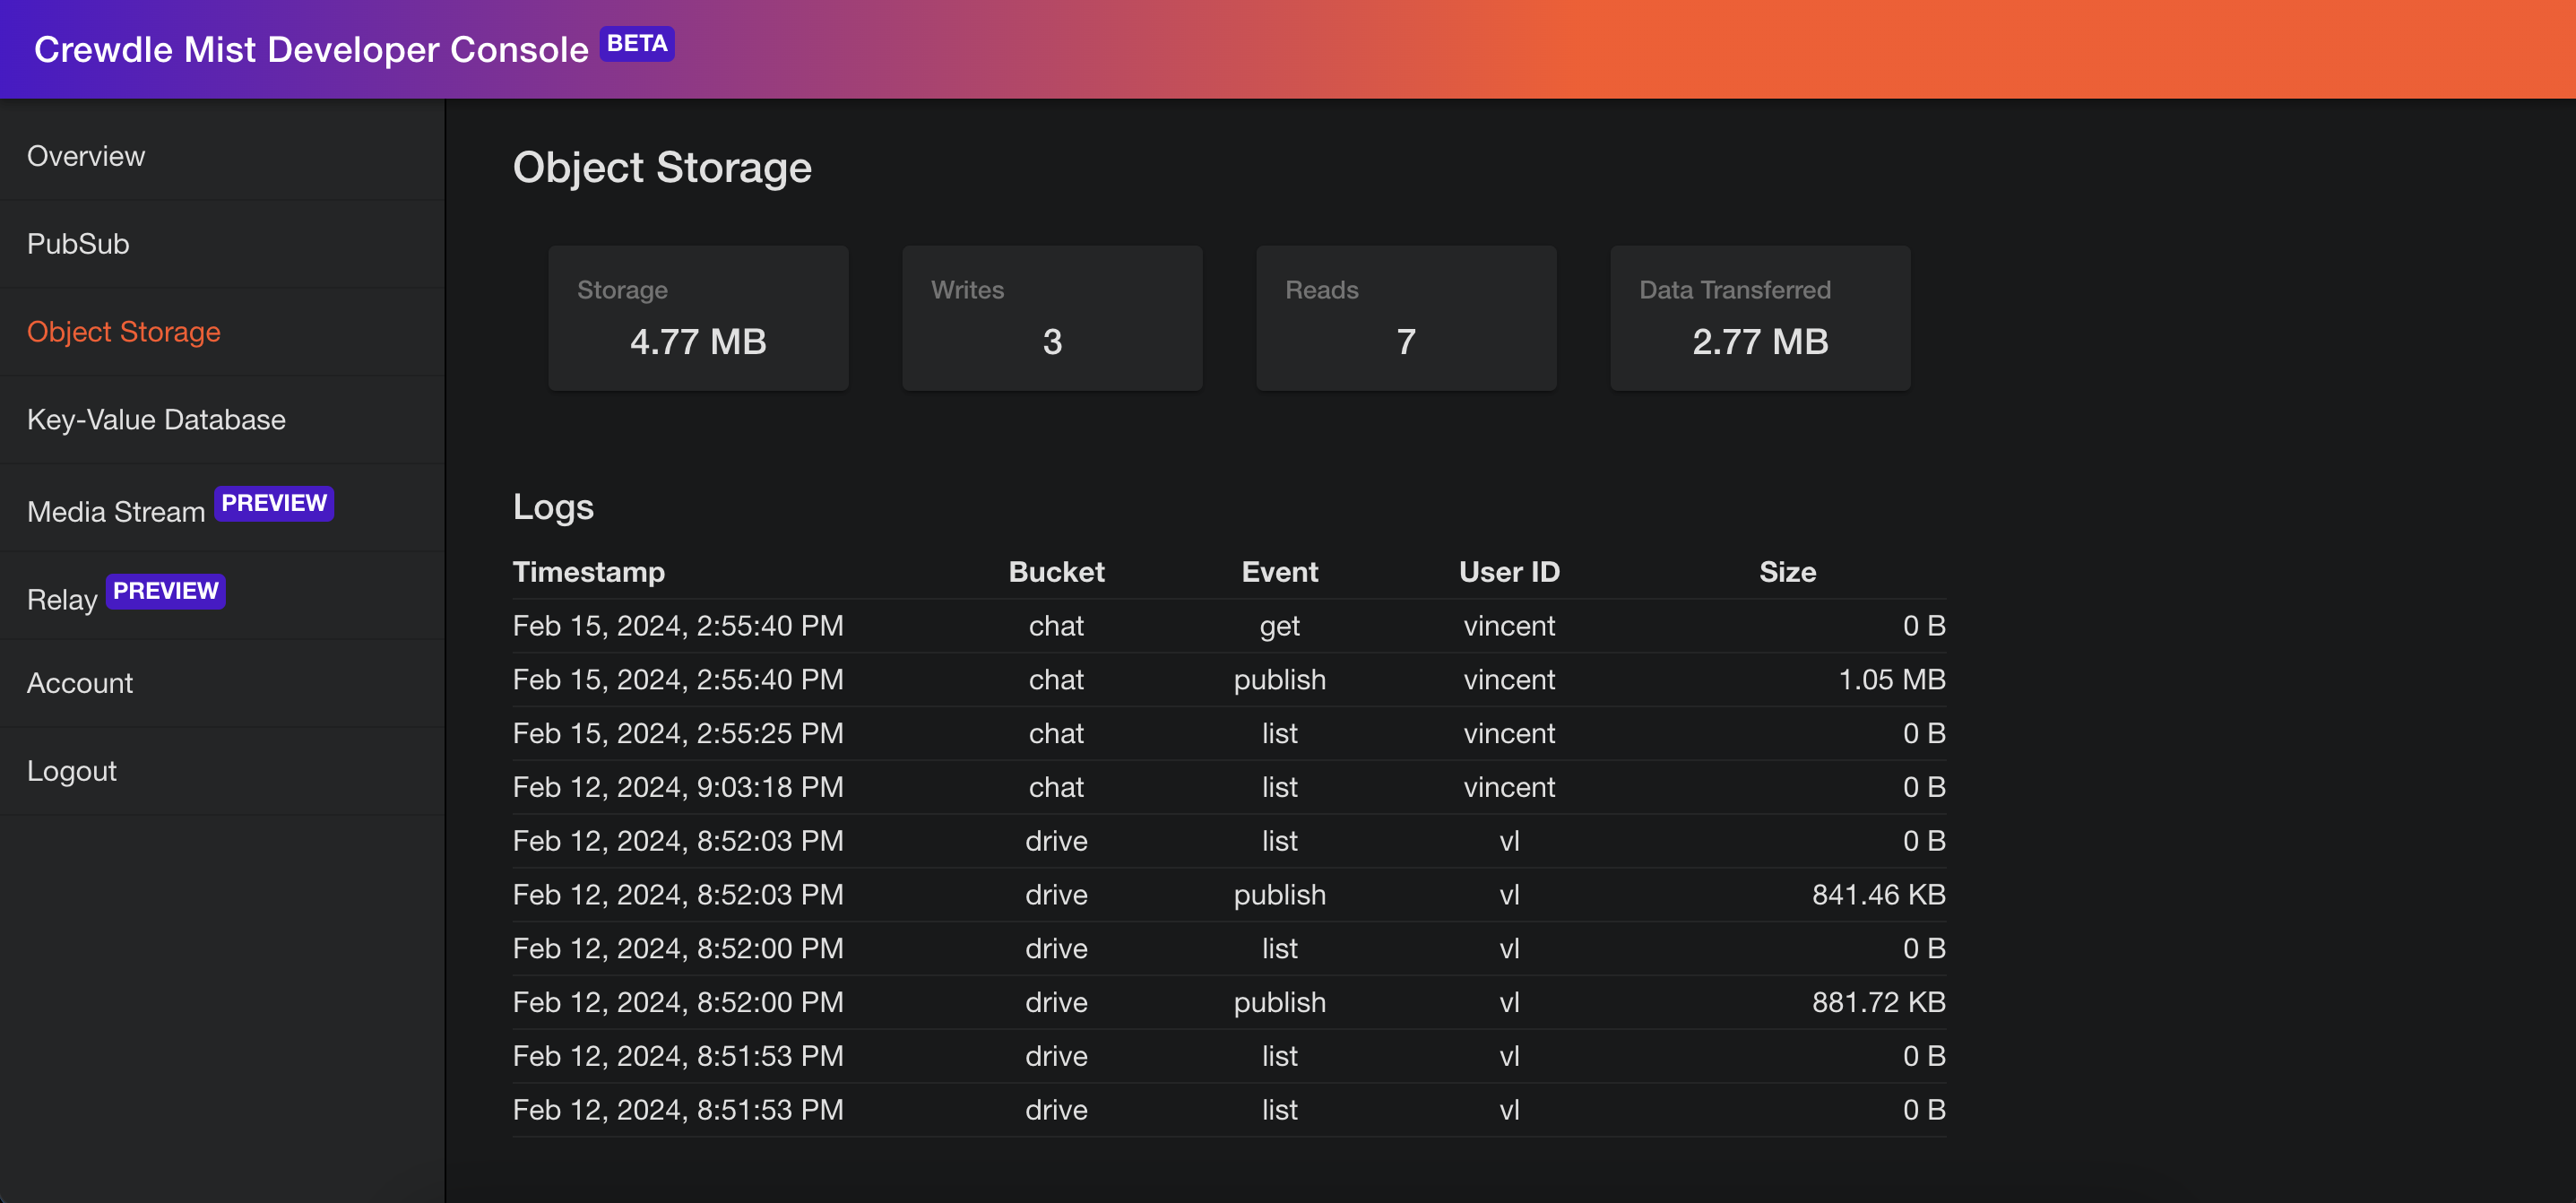Click the Timestamp column header
The image size is (2576, 1203).
coord(589,572)
